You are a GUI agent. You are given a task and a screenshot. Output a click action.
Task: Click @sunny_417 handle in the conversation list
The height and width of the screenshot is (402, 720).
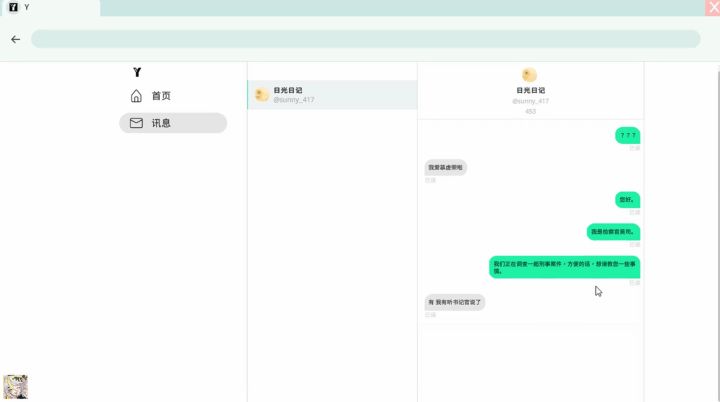pyautogui.click(x=294, y=100)
